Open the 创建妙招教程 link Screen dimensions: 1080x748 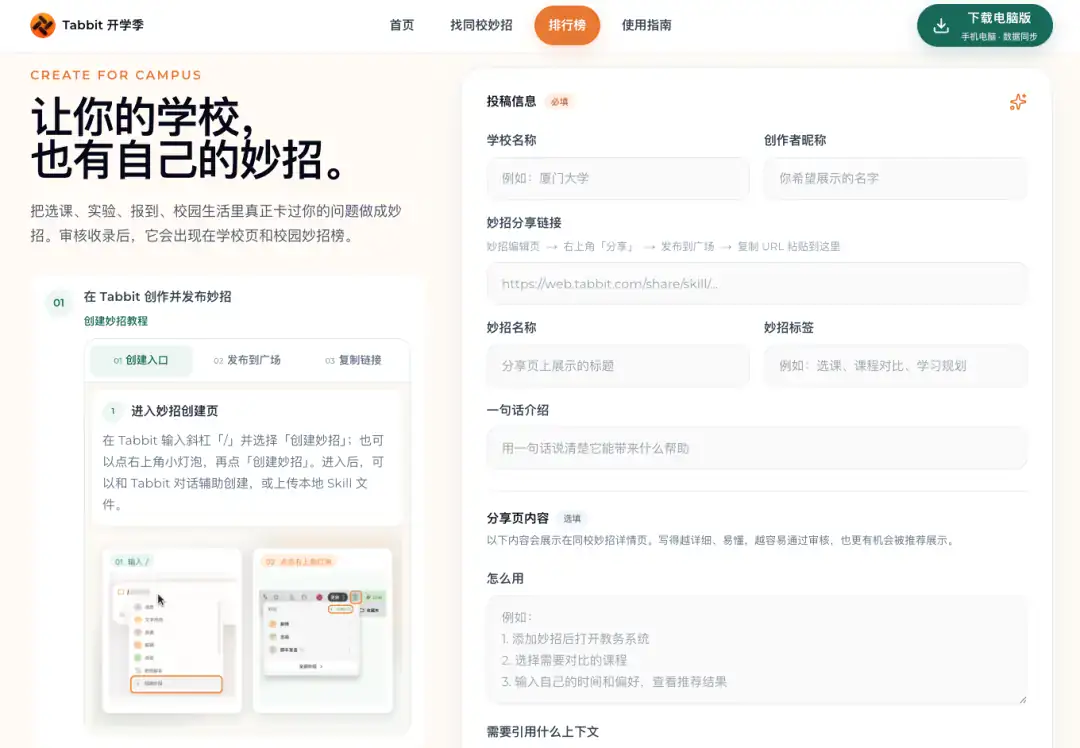pos(116,321)
